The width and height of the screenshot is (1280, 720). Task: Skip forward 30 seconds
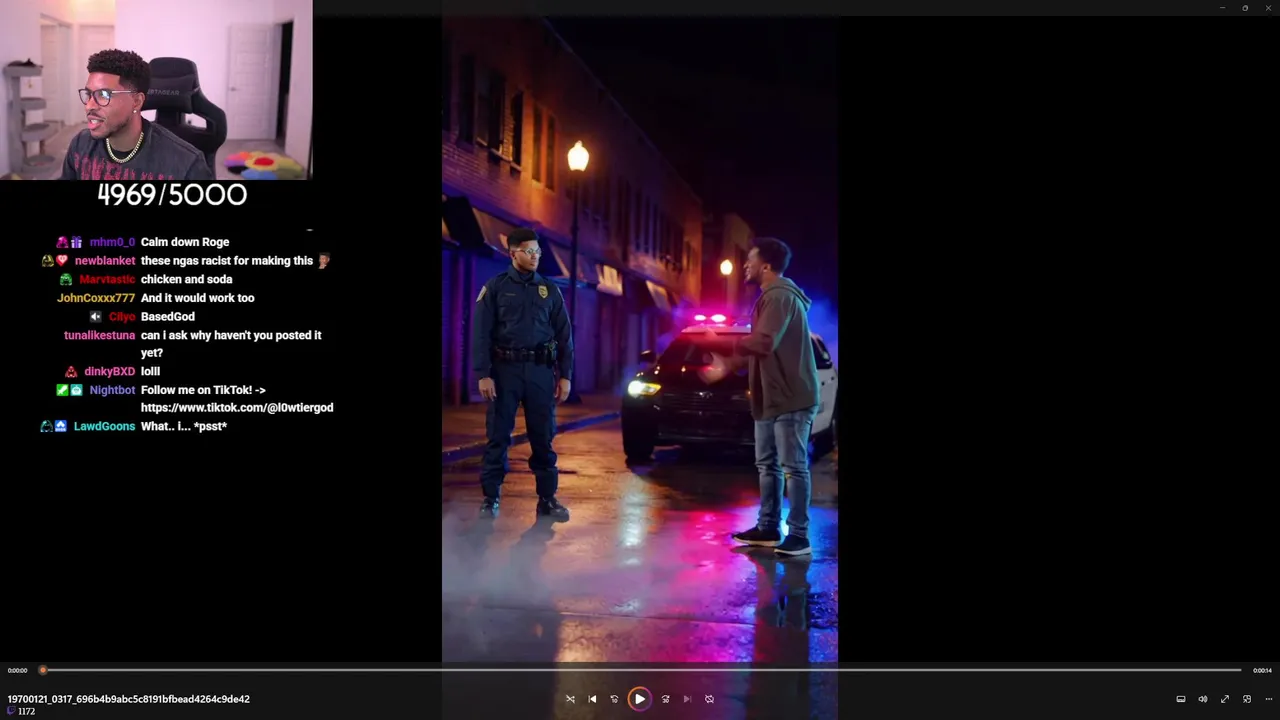point(665,699)
